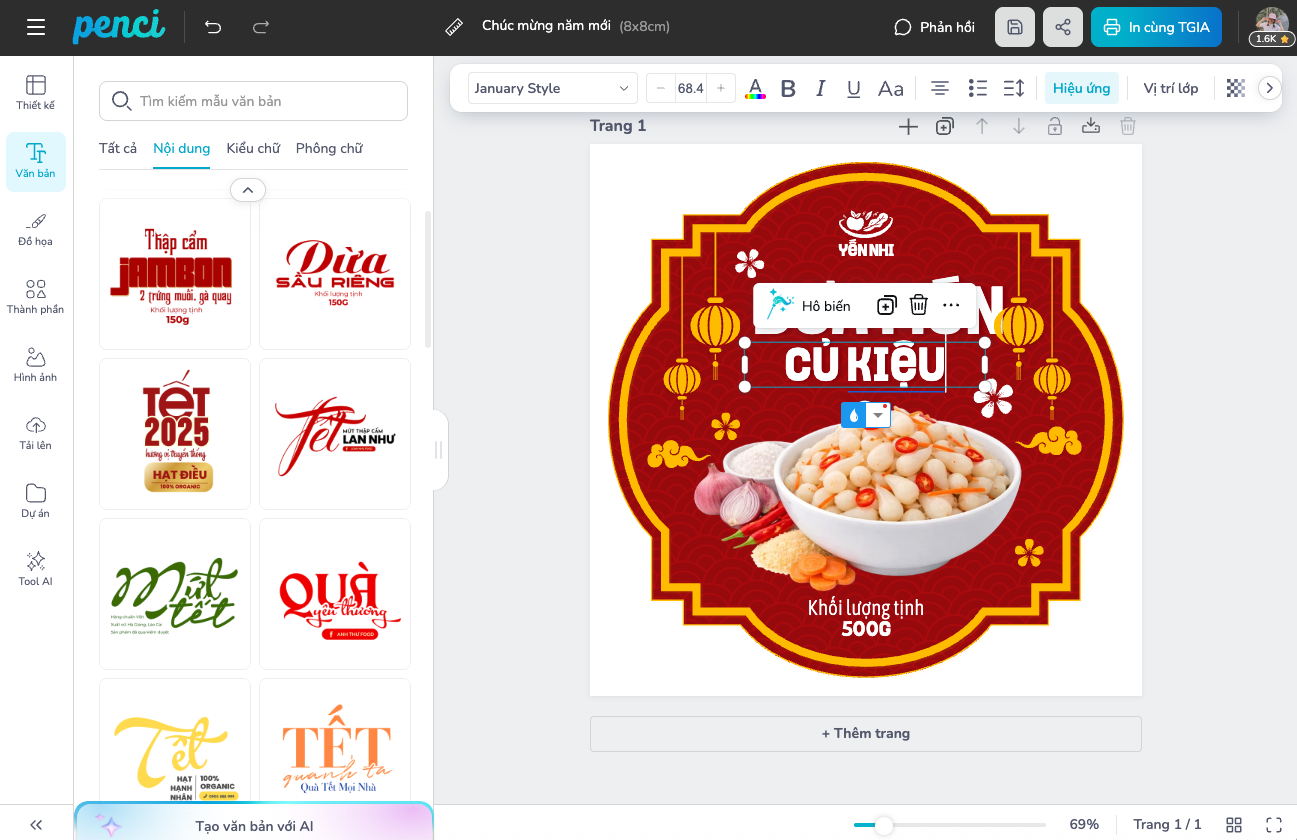This screenshot has width=1297, height=840.
Task: Toggle bold formatting
Action: 788,88
